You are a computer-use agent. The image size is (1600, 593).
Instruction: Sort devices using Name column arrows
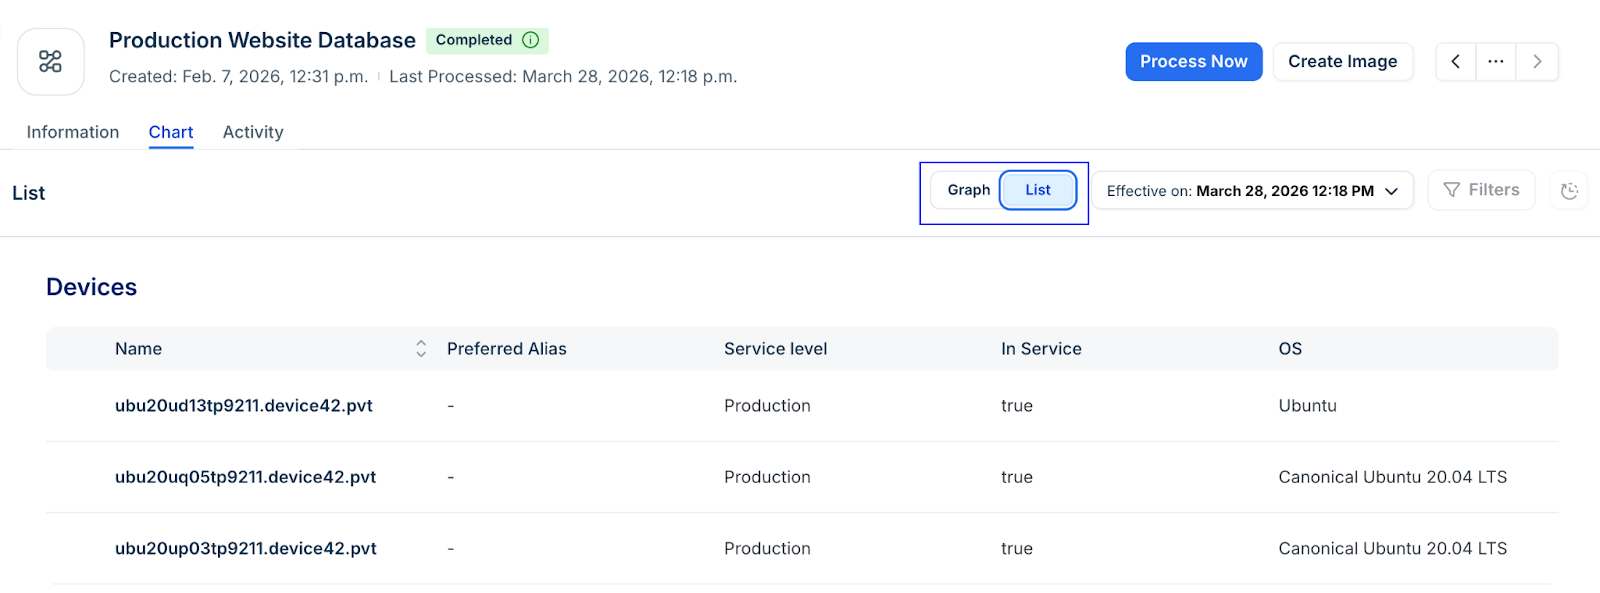(x=421, y=349)
